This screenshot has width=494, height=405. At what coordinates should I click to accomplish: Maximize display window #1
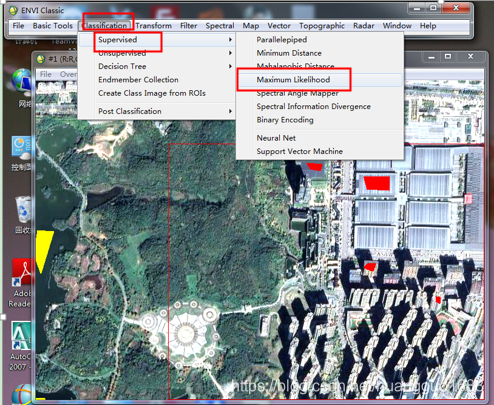(448, 57)
